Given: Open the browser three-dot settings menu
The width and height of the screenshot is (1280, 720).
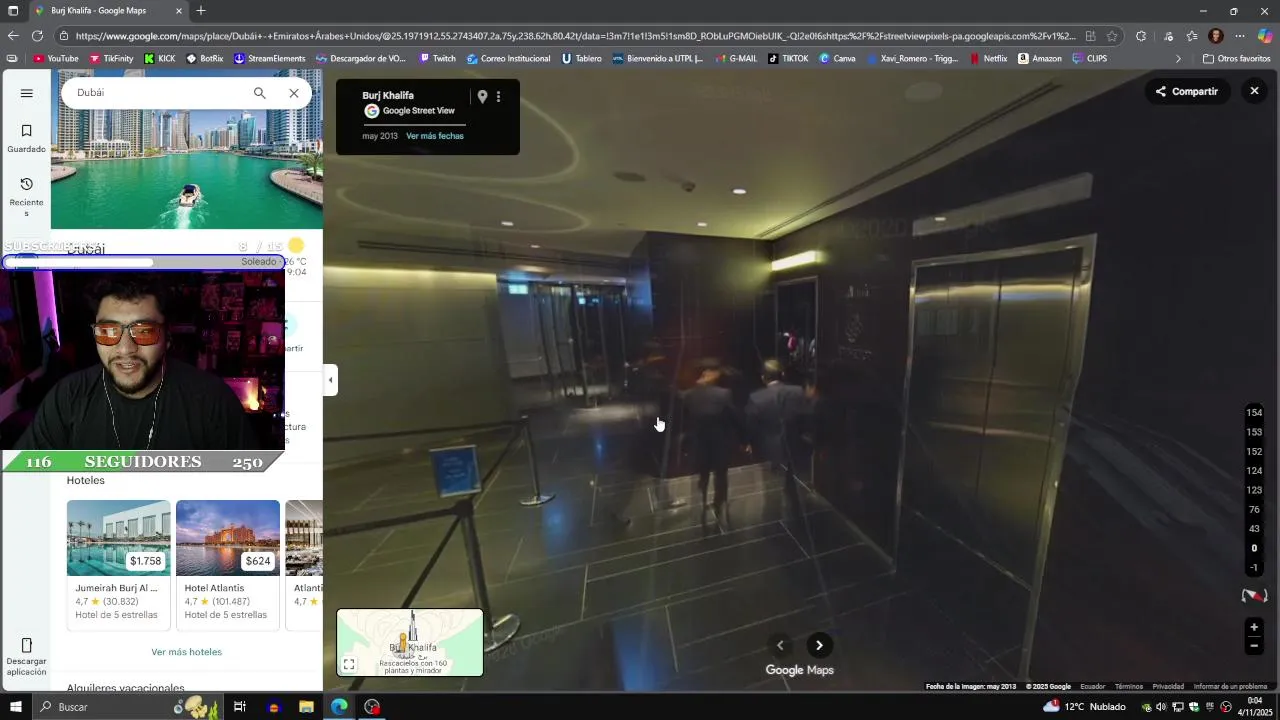Looking at the screenshot, I should click(x=1240, y=36).
